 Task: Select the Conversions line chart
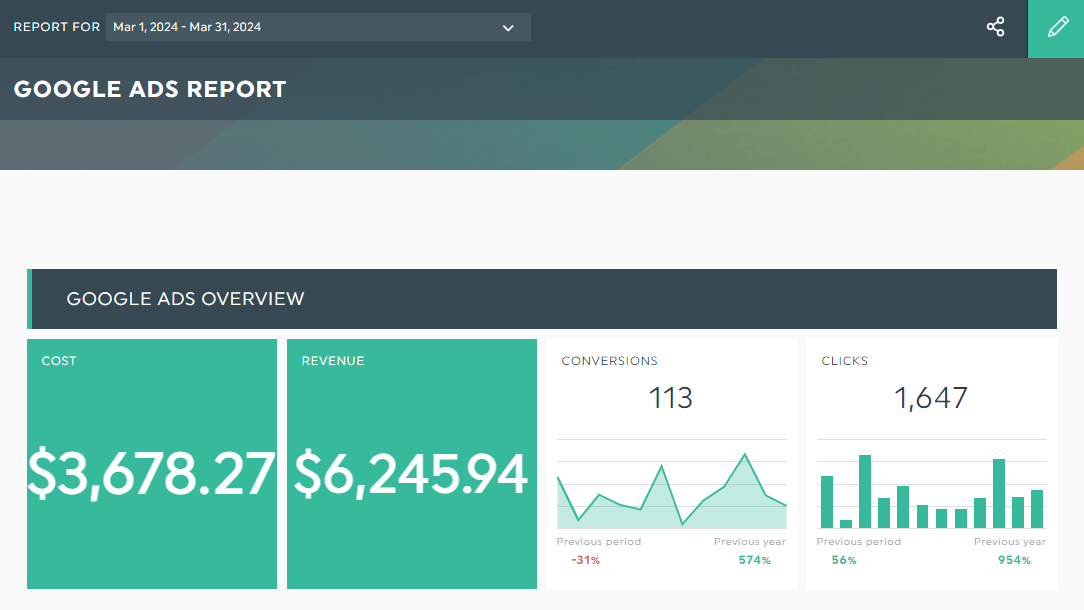(672, 484)
